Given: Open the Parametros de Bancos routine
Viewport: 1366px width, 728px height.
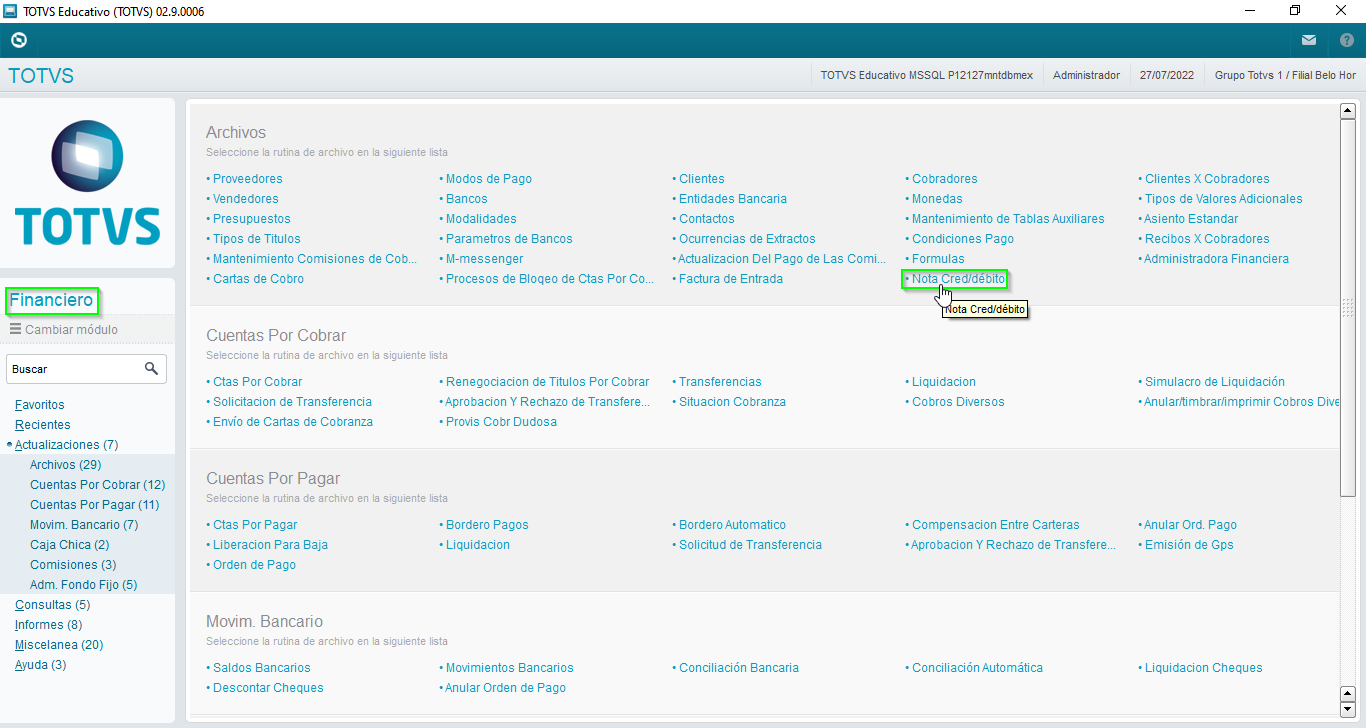Looking at the screenshot, I should click(x=509, y=239).
